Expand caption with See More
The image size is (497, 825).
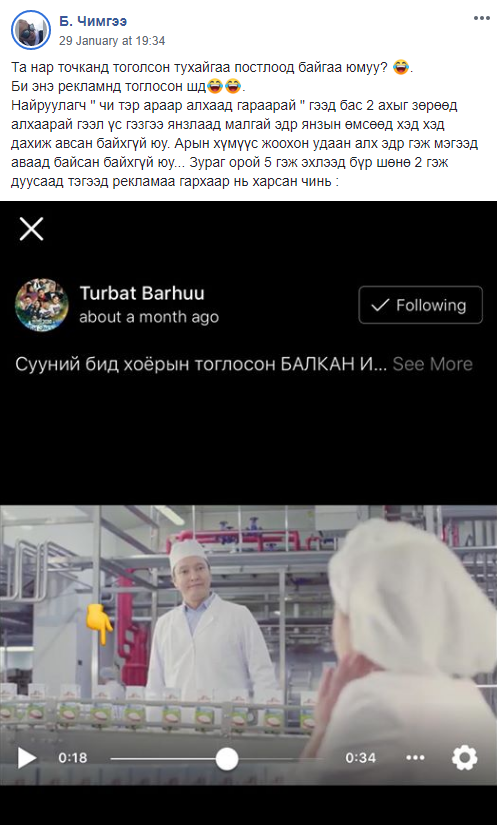(x=432, y=364)
